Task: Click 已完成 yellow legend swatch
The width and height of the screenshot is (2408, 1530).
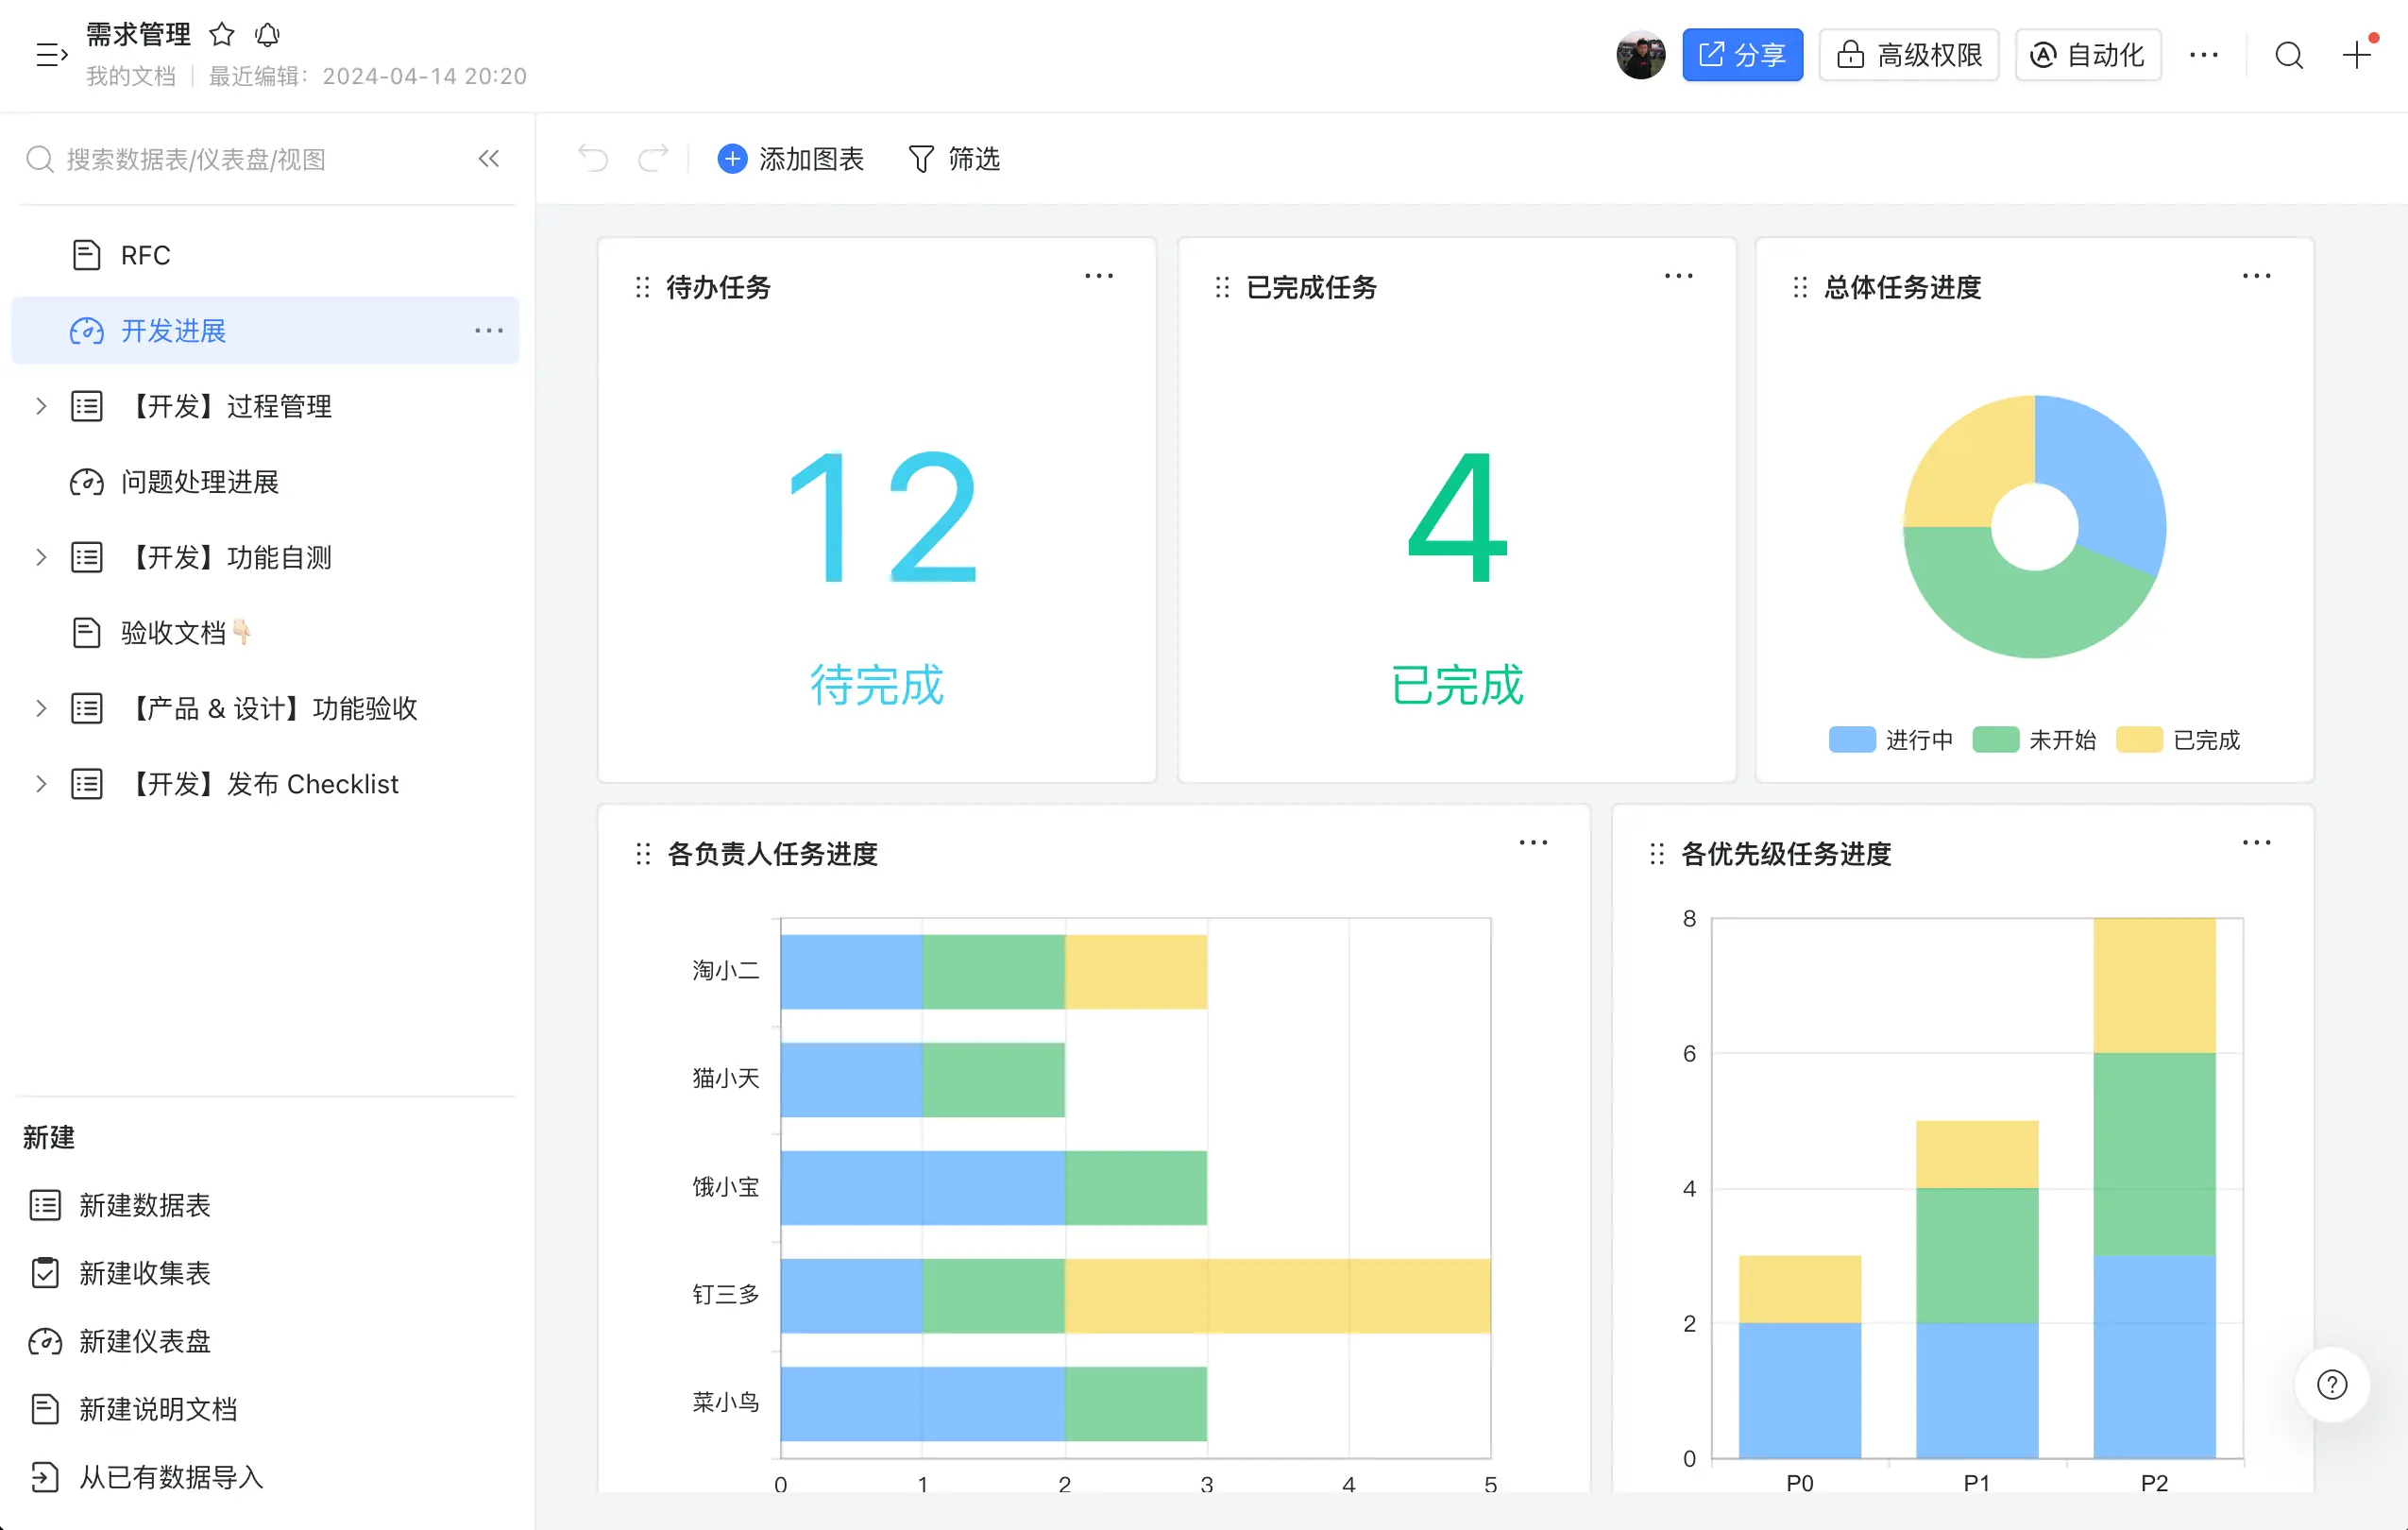Action: [2139, 740]
